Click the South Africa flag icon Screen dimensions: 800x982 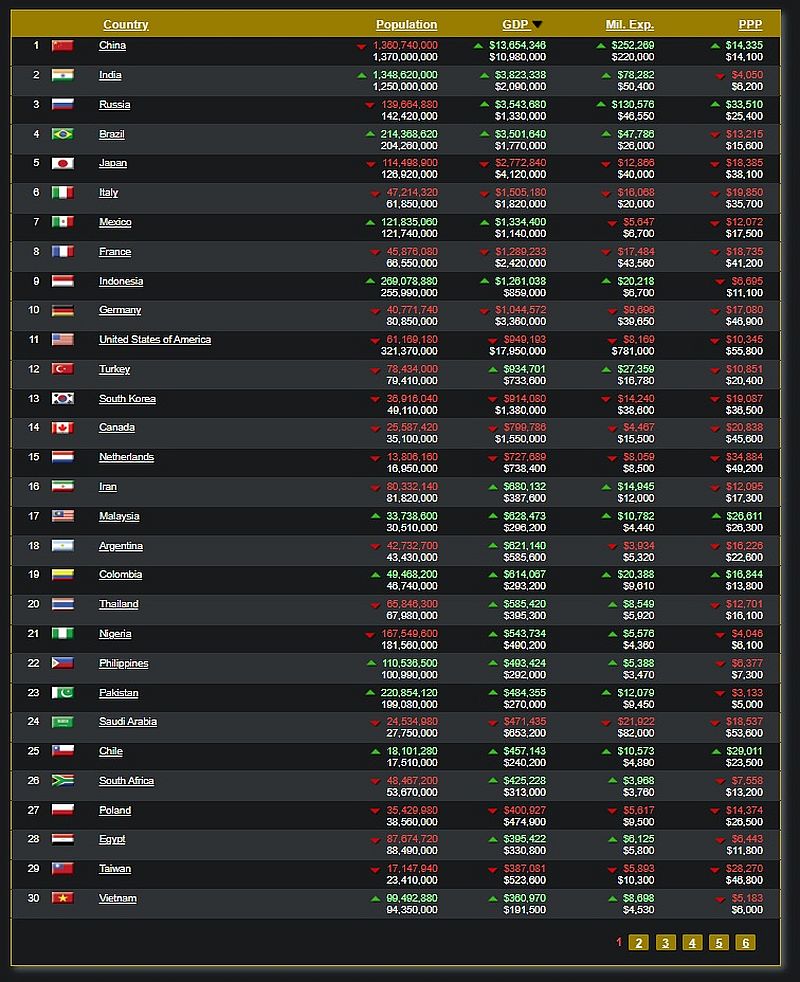point(62,781)
